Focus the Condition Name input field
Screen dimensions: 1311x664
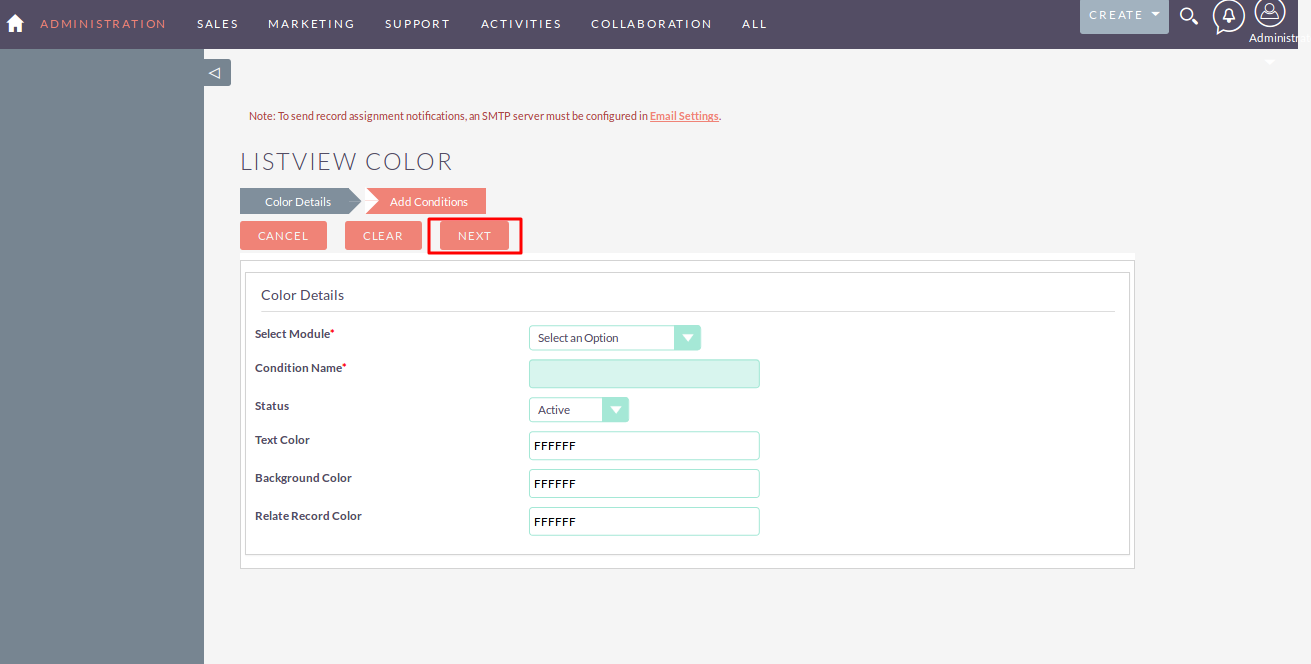tap(644, 374)
